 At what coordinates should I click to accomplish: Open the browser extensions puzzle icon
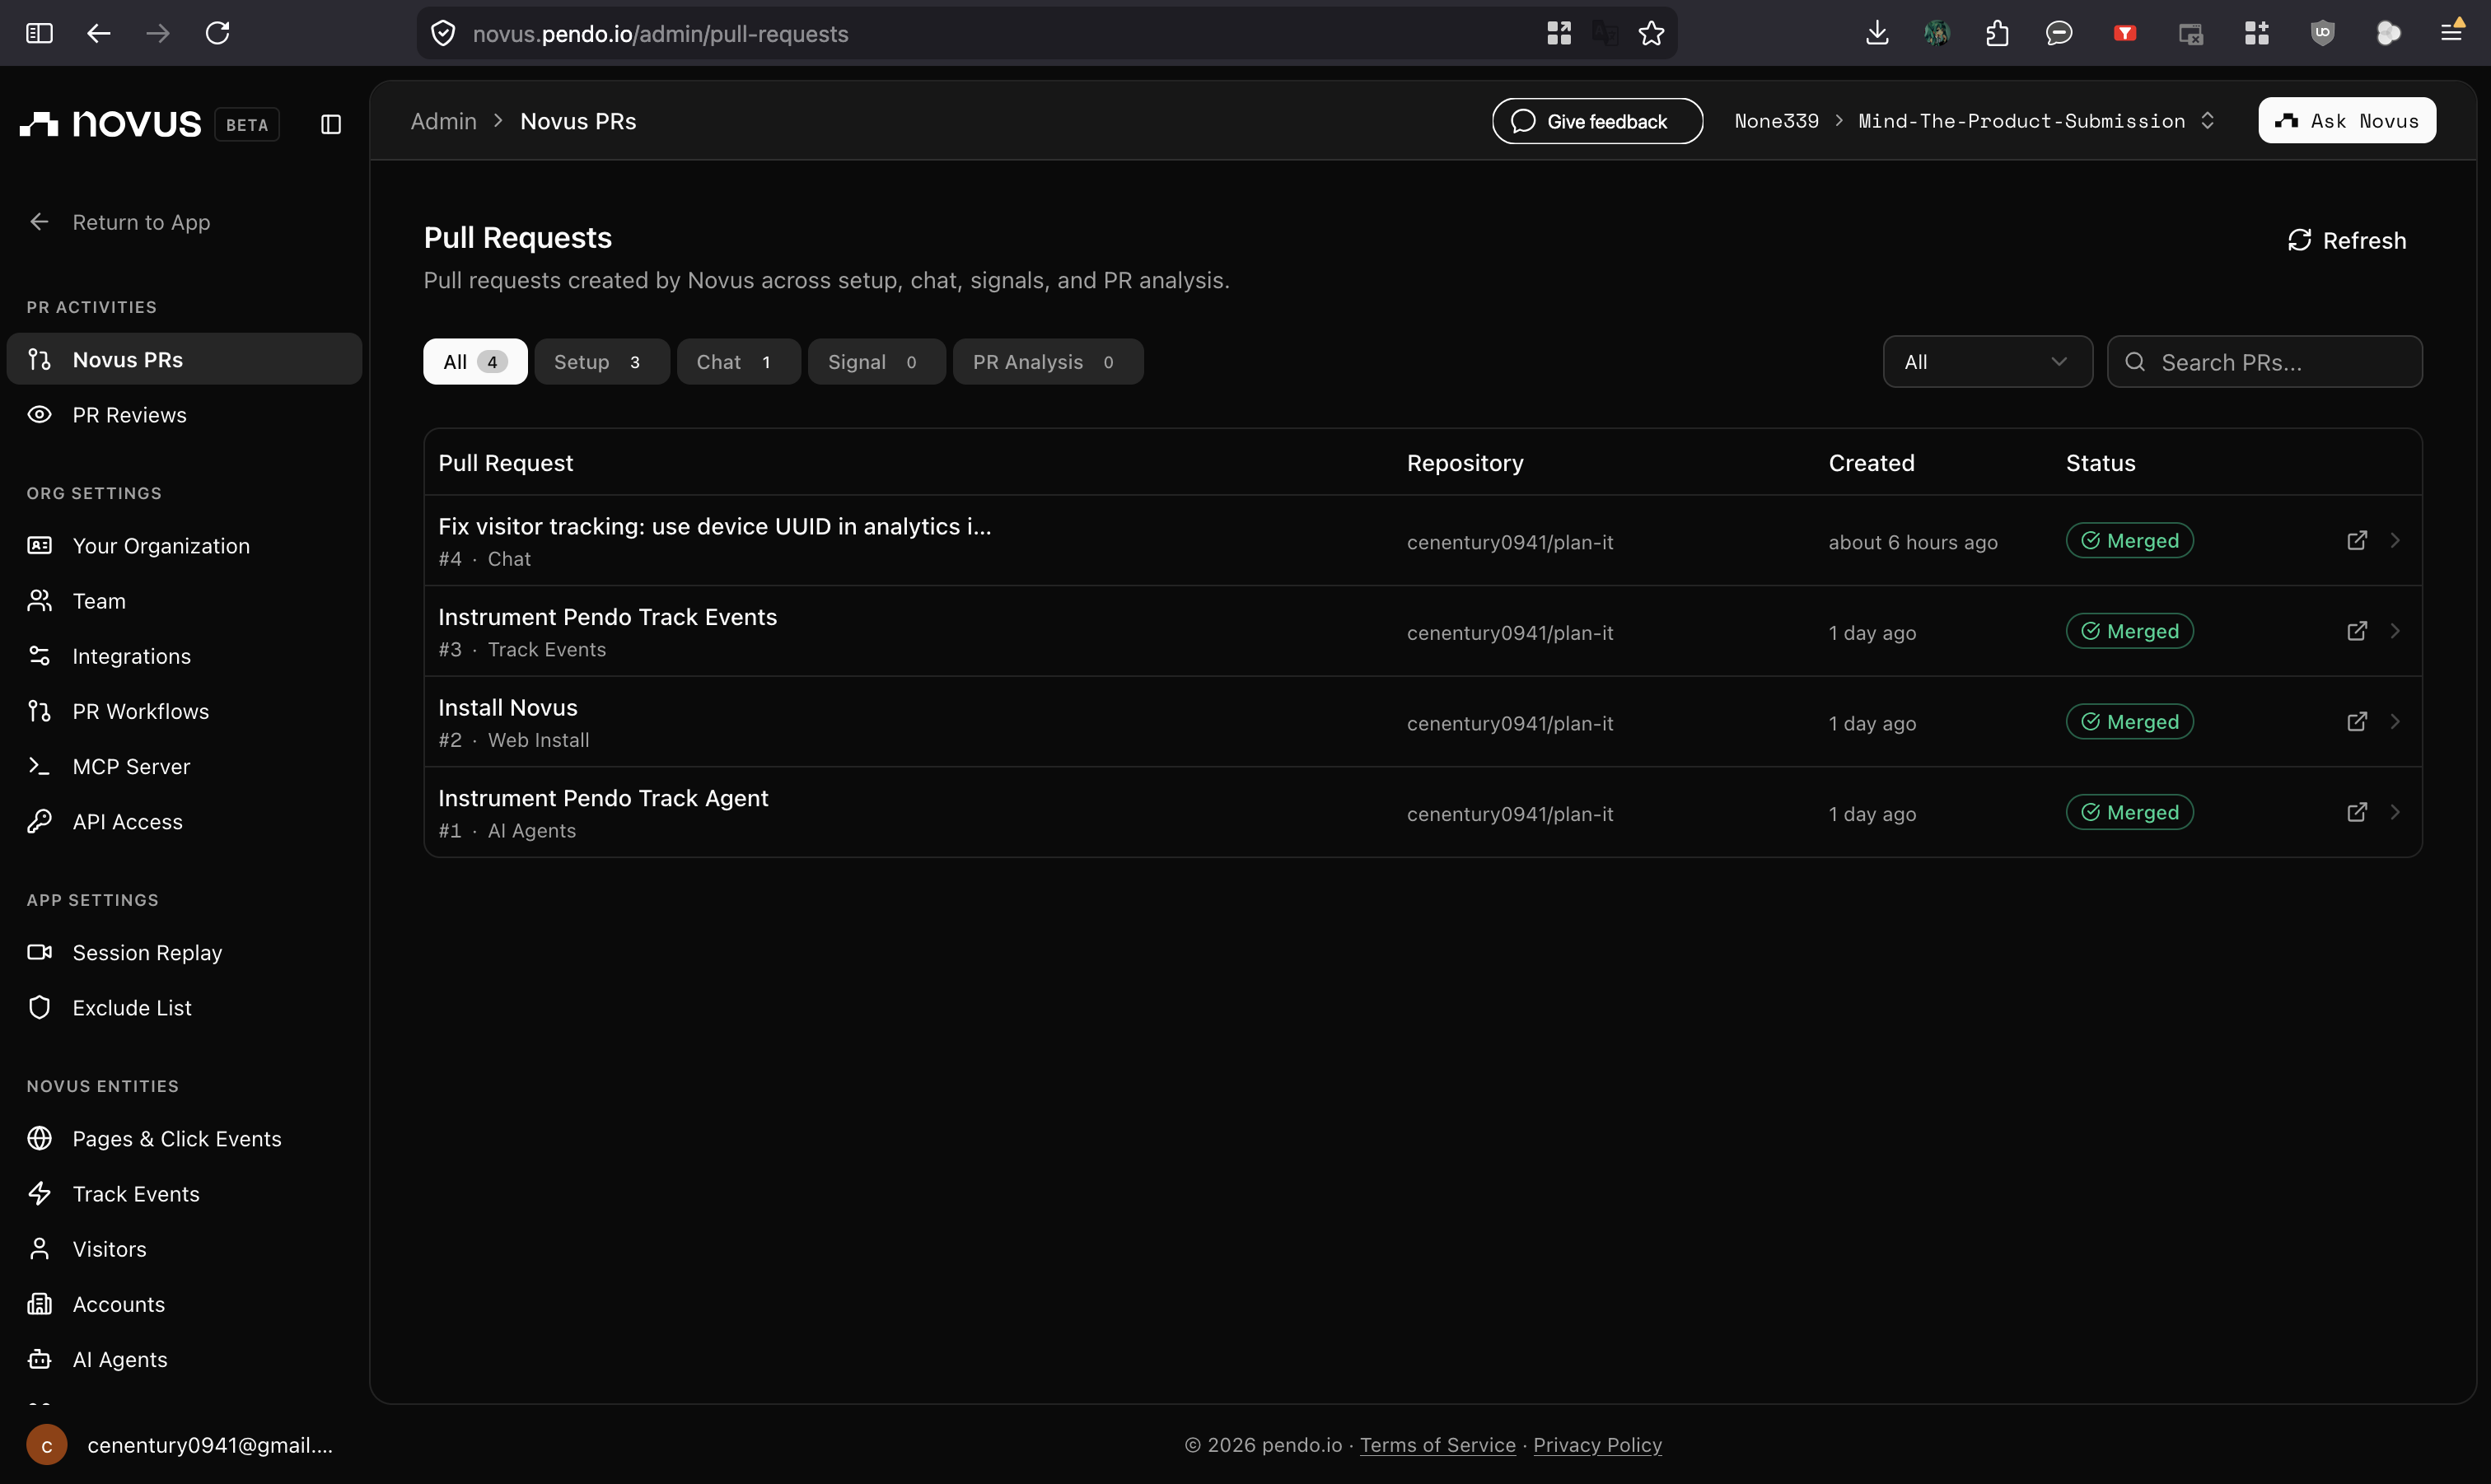click(x=1997, y=33)
